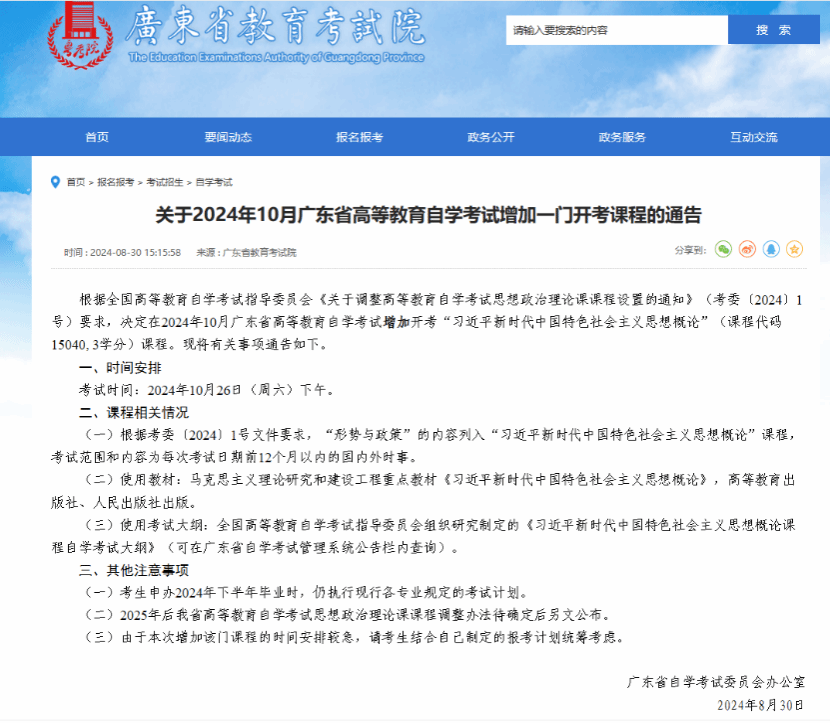Click the 自学考试 breadcrumb link
The height and width of the screenshot is (723, 830).
[213, 183]
